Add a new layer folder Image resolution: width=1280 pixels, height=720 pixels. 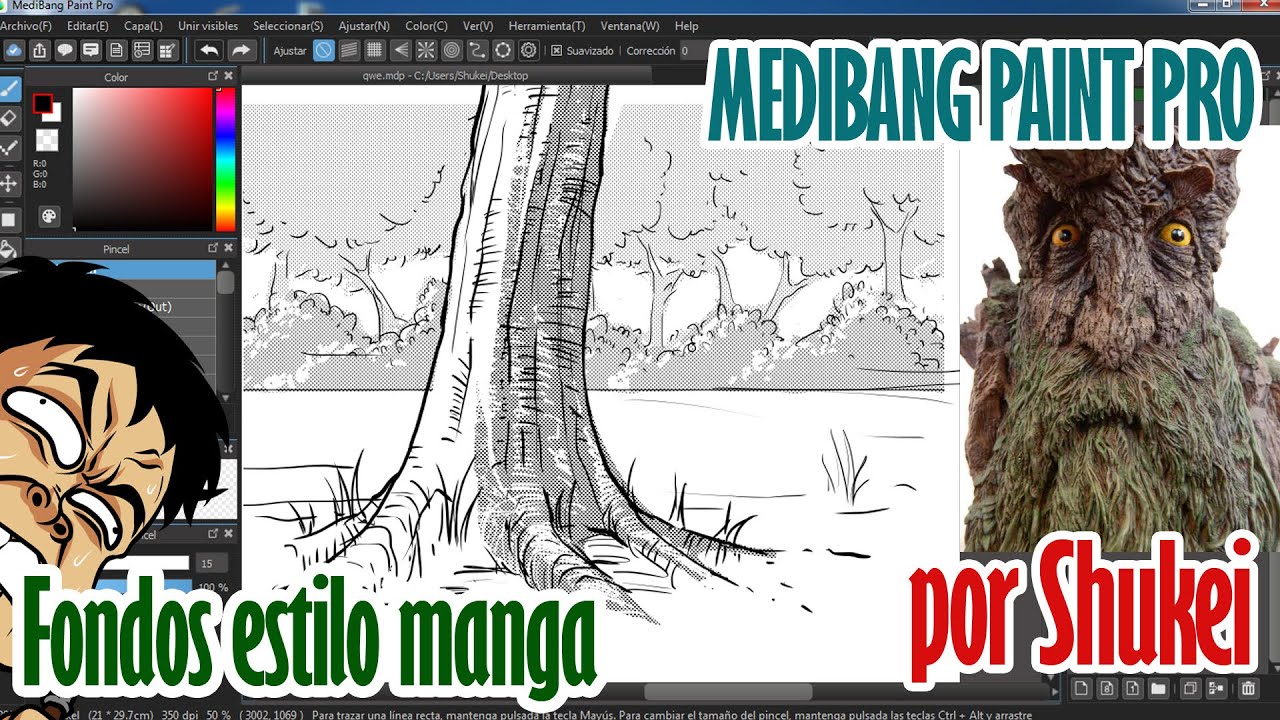coord(1158,688)
